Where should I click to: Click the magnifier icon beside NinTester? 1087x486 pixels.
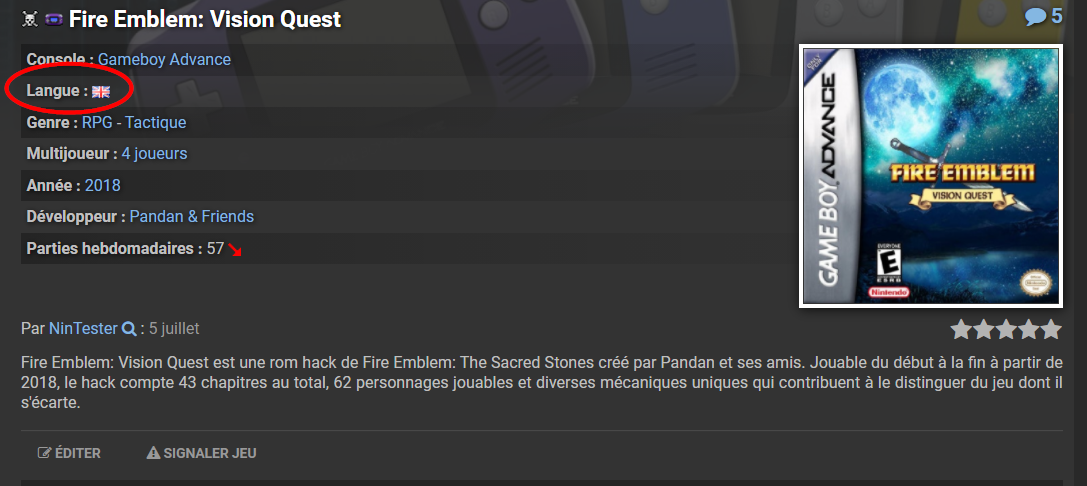(128, 328)
